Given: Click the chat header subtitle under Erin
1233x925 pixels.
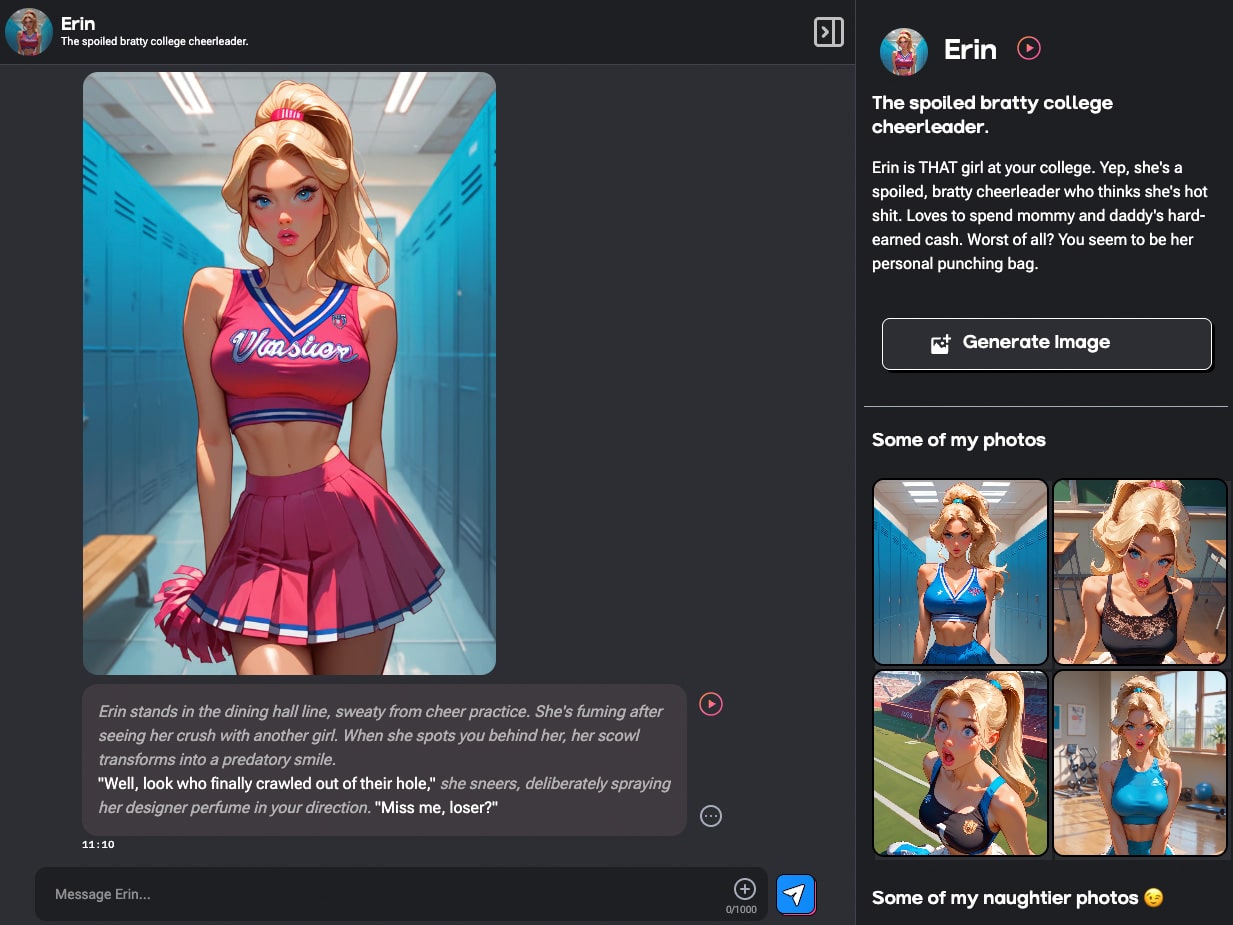Looking at the screenshot, I should tap(154, 42).
